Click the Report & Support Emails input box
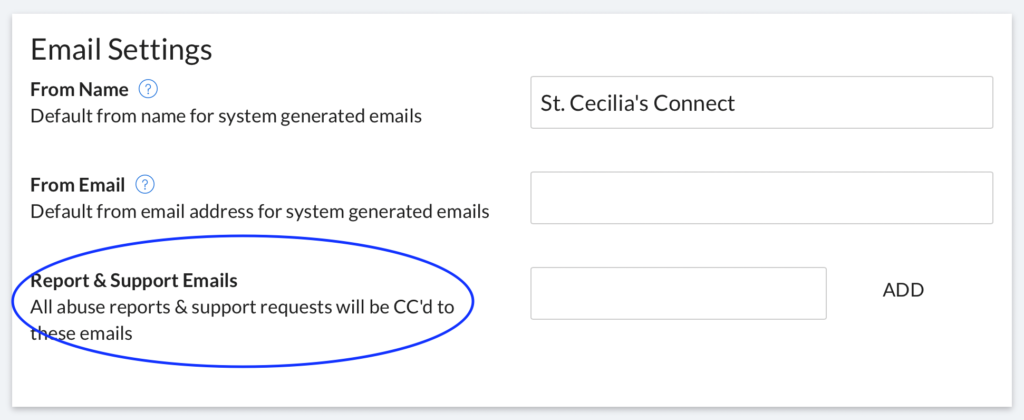Screen dimensions: 1024x420 679,293
